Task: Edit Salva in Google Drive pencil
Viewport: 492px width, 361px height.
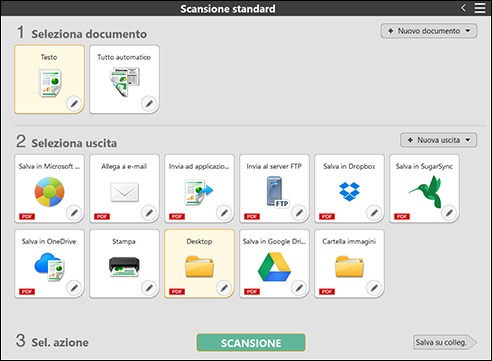Action: click(299, 287)
